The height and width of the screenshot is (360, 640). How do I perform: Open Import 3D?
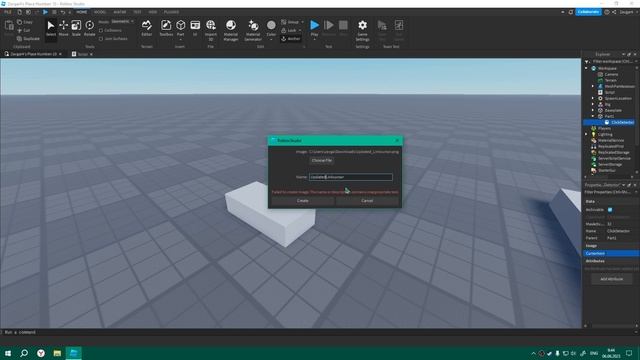[211, 30]
